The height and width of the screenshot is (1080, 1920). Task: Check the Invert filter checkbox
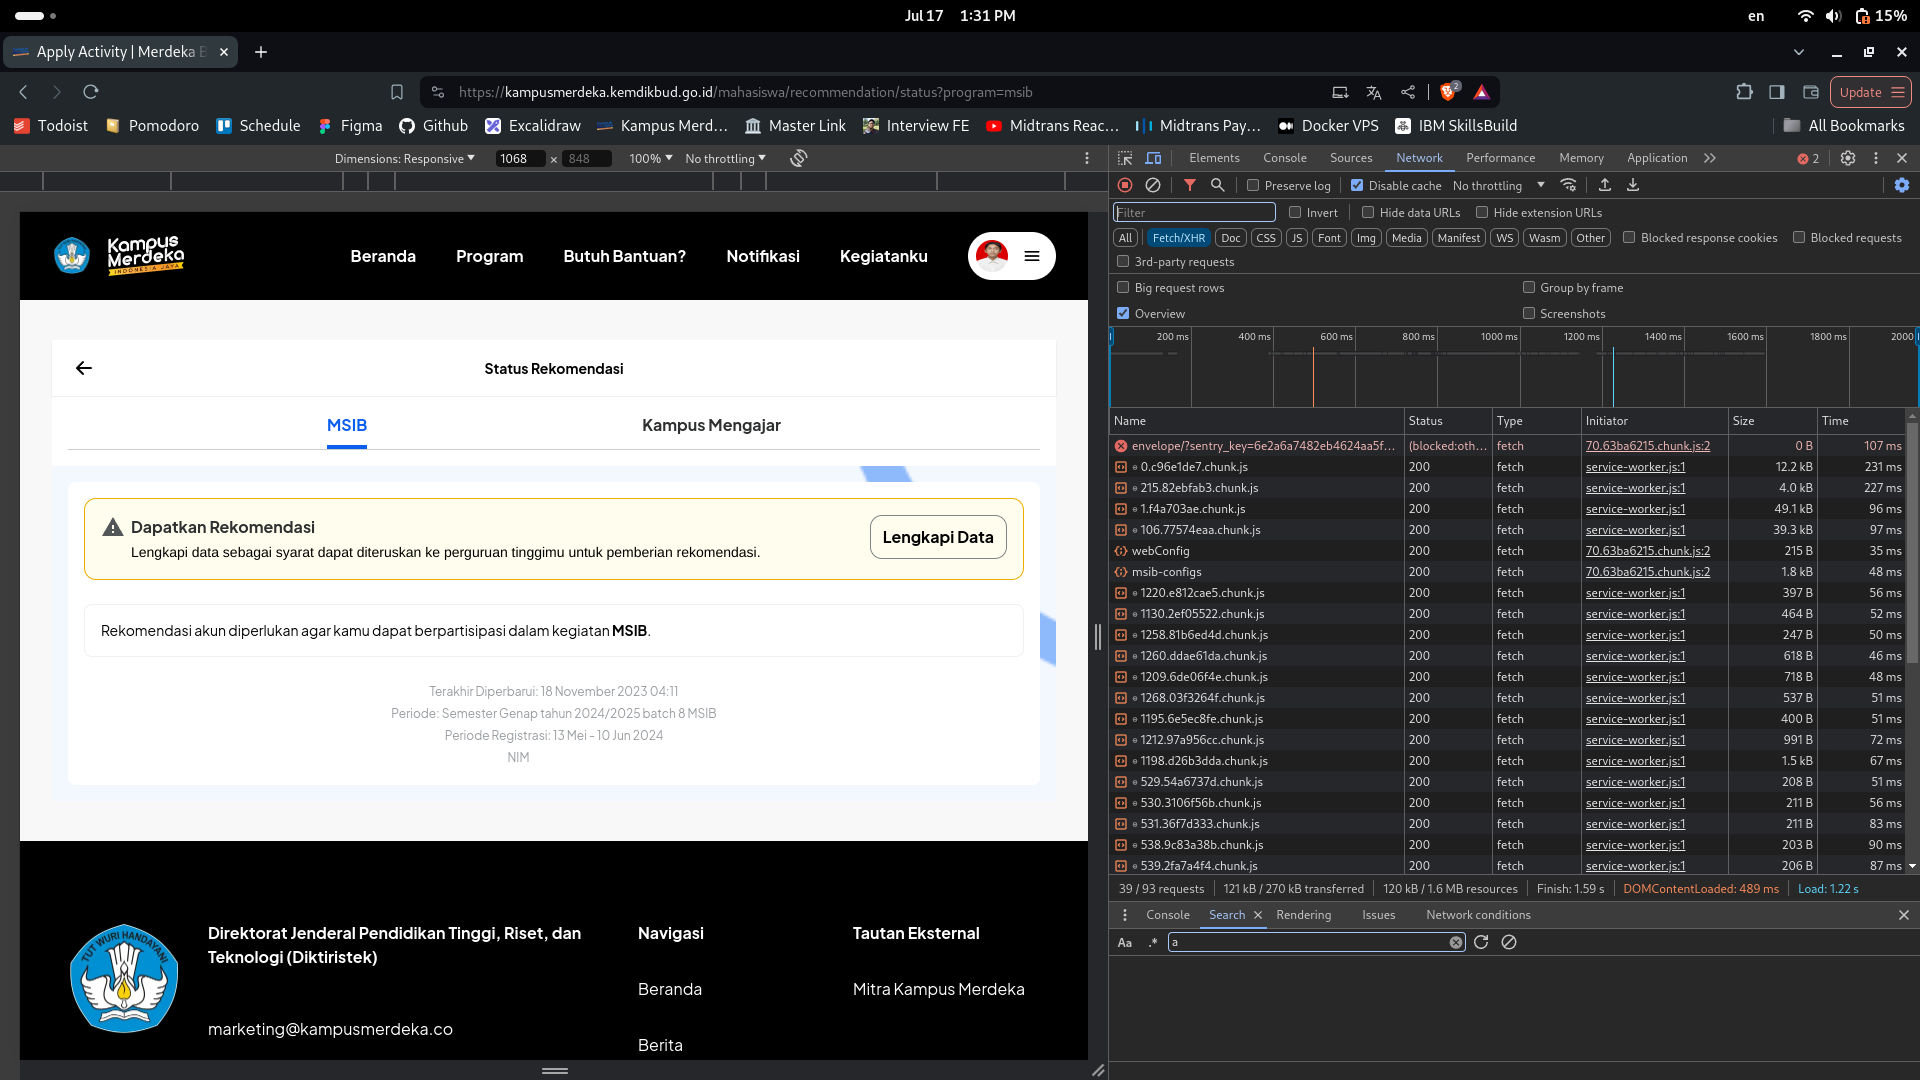[1295, 212]
